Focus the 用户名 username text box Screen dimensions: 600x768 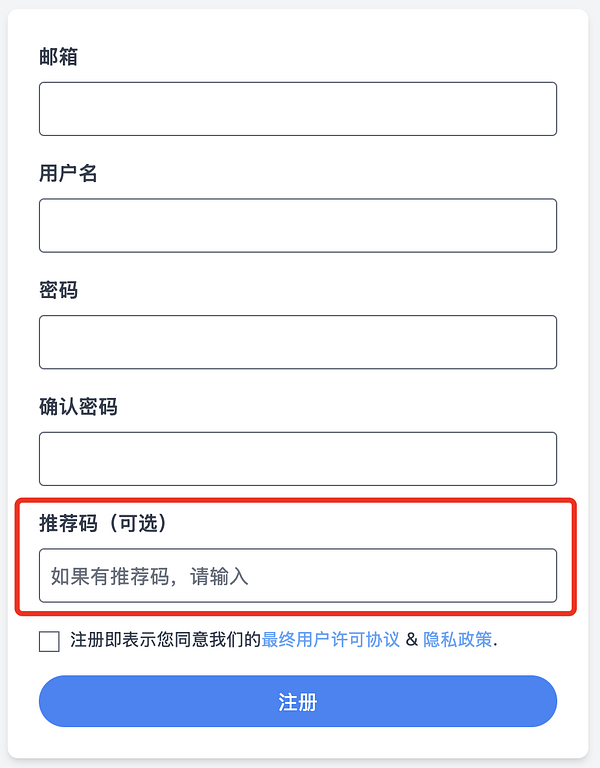pos(297,226)
